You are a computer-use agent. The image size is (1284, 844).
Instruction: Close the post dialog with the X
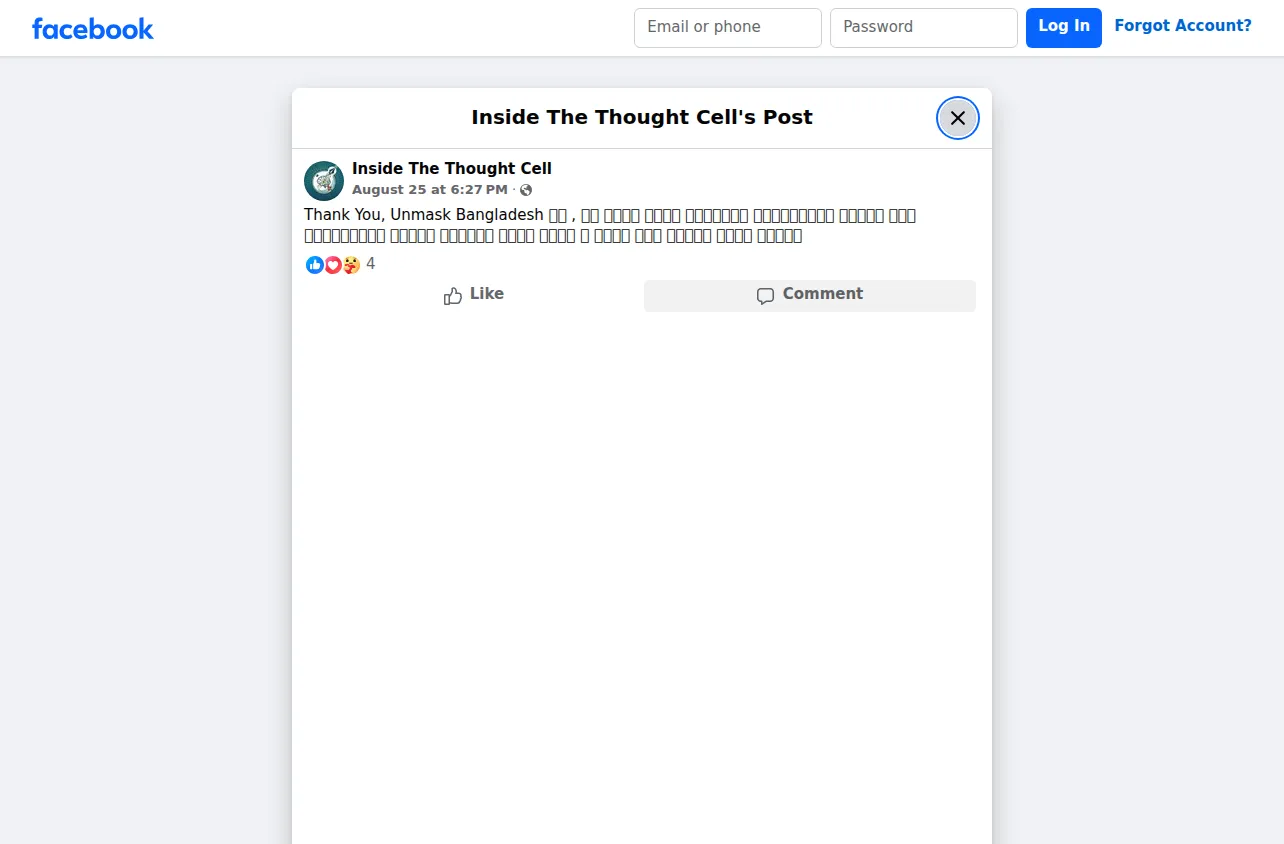(x=957, y=118)
